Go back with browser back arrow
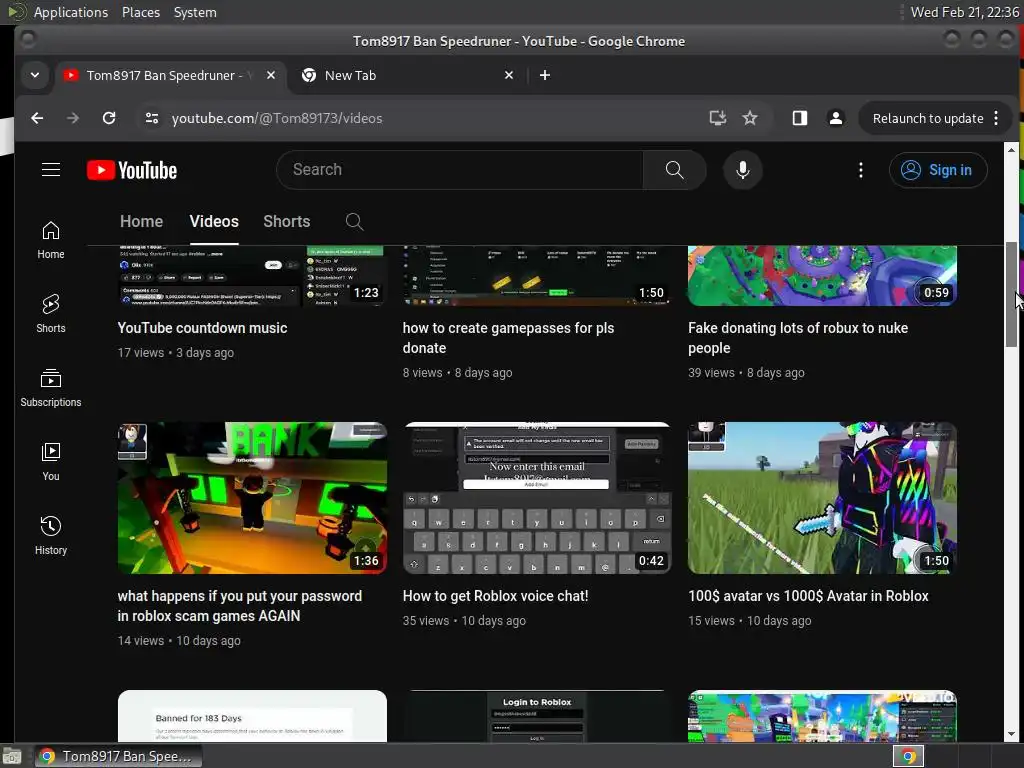The height and width of the screenshot is (768, 1024). [37, 118]
